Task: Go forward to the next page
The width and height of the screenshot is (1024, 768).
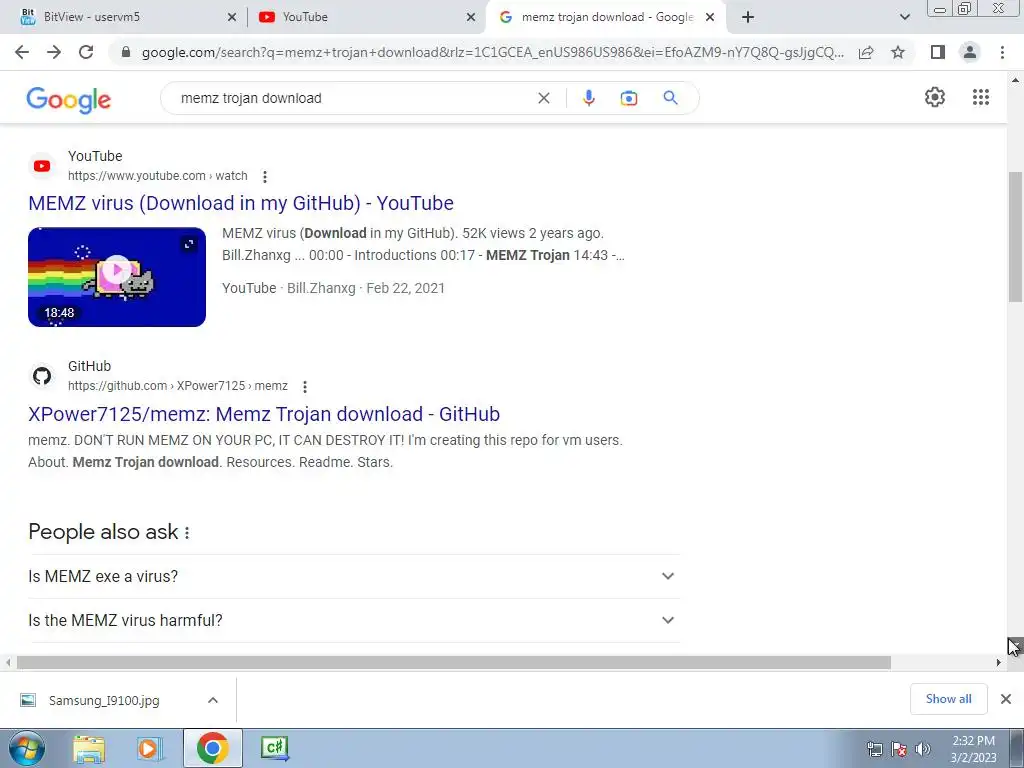Action: click(x=54, y=52)
